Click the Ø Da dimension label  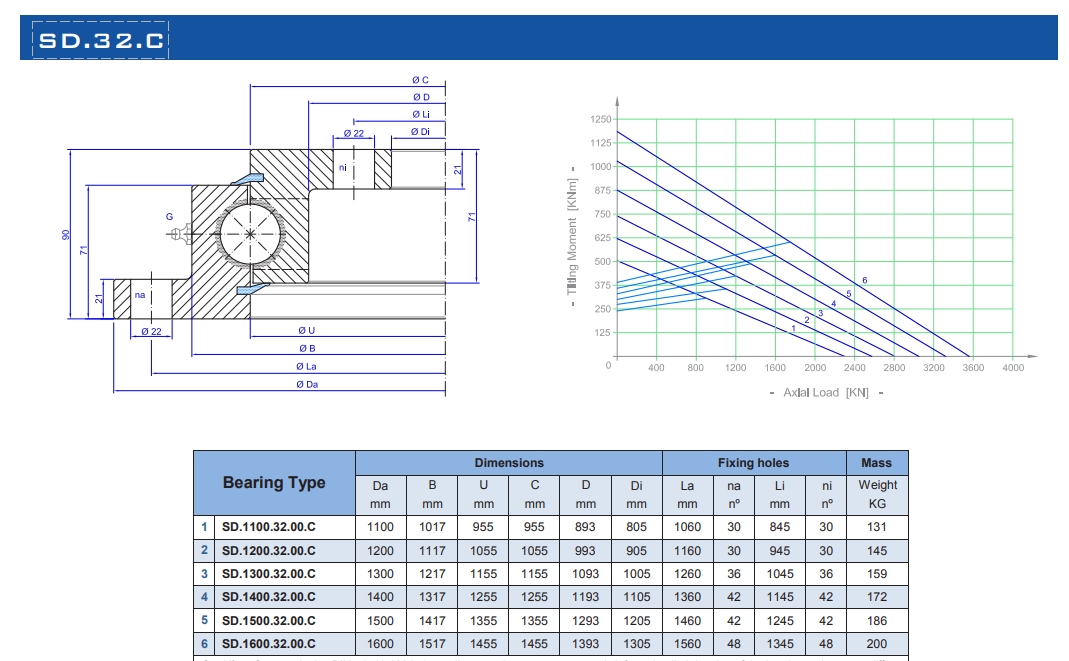[307, 384]
